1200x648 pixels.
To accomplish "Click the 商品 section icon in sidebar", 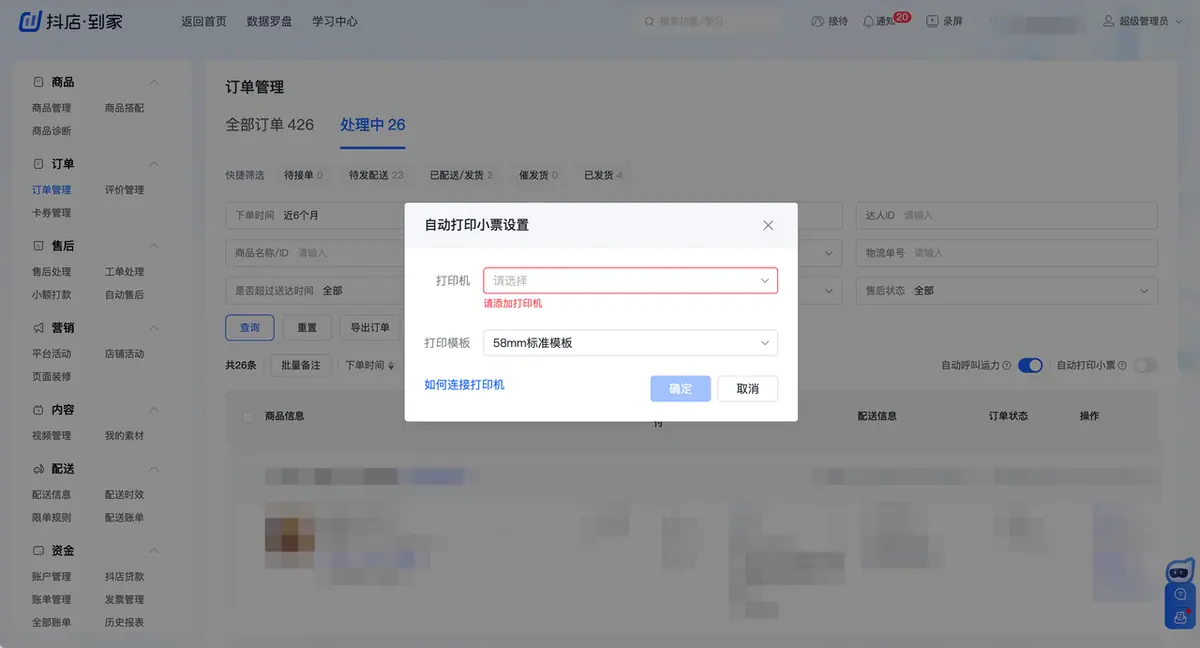I will [x=38, y=82].
